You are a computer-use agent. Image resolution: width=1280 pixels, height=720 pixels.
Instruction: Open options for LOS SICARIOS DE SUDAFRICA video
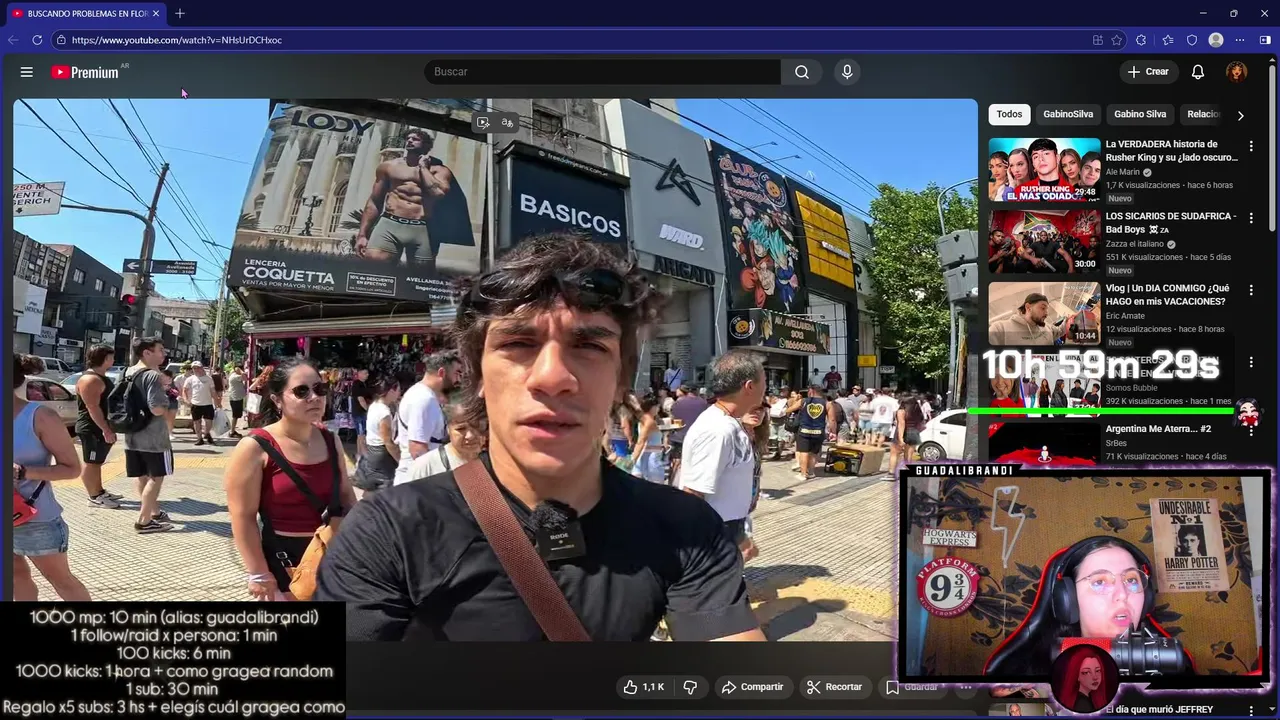click(1250, 218)
